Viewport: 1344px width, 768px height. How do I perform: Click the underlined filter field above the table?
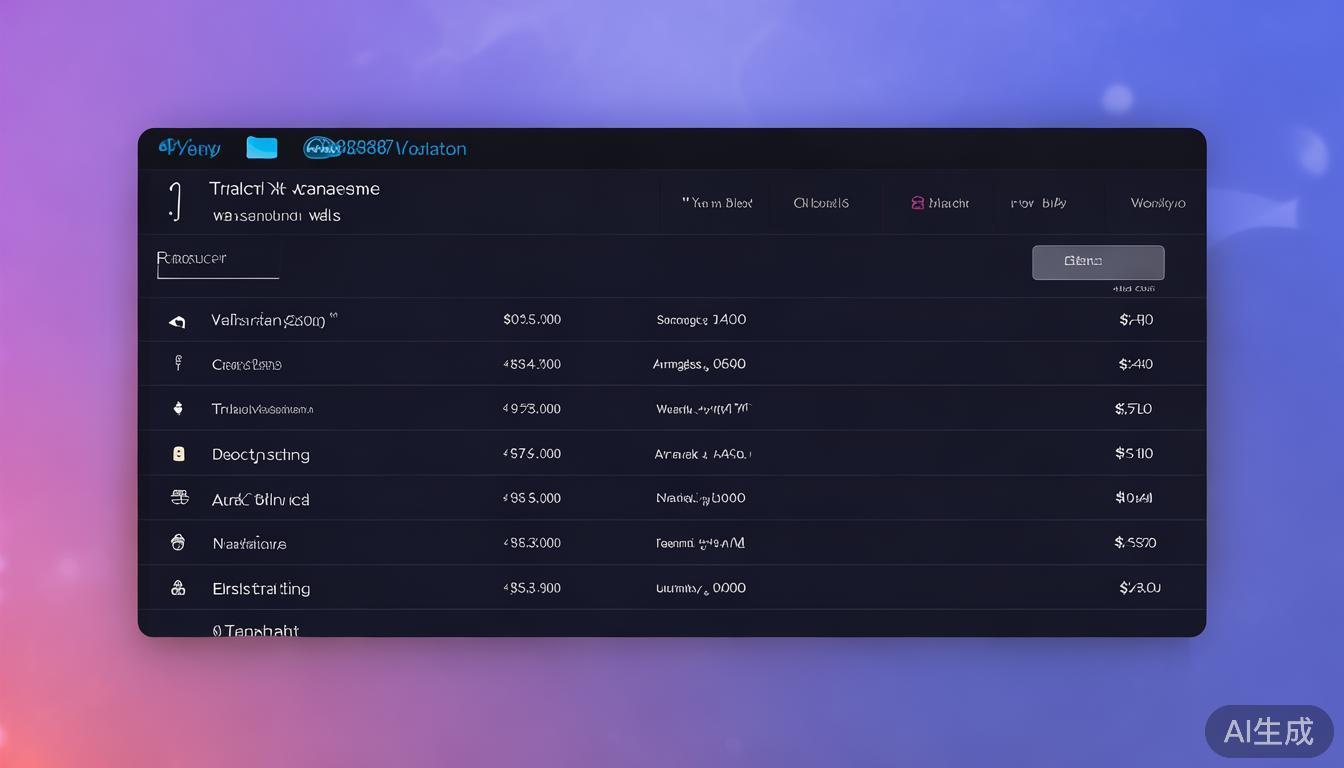coord(217,262)
